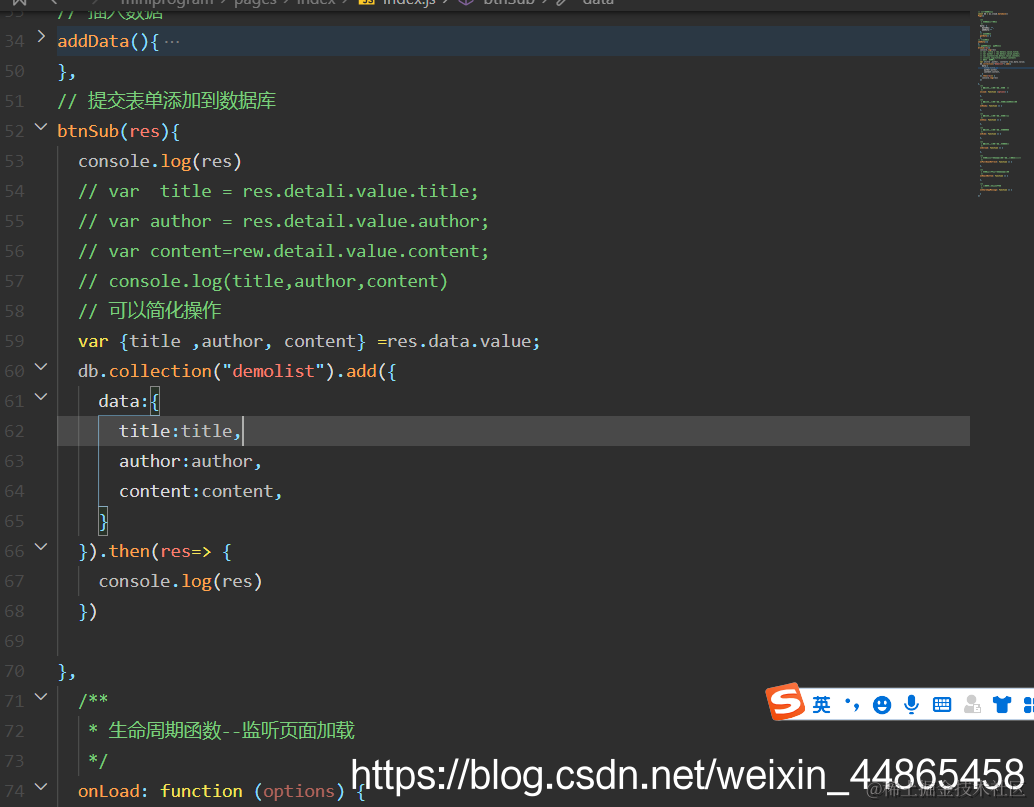The height and width of the screenshot is (807, 1034).
Task: Click the comment 生命周期函数--监听页面加载
Action: coord(222,731)
